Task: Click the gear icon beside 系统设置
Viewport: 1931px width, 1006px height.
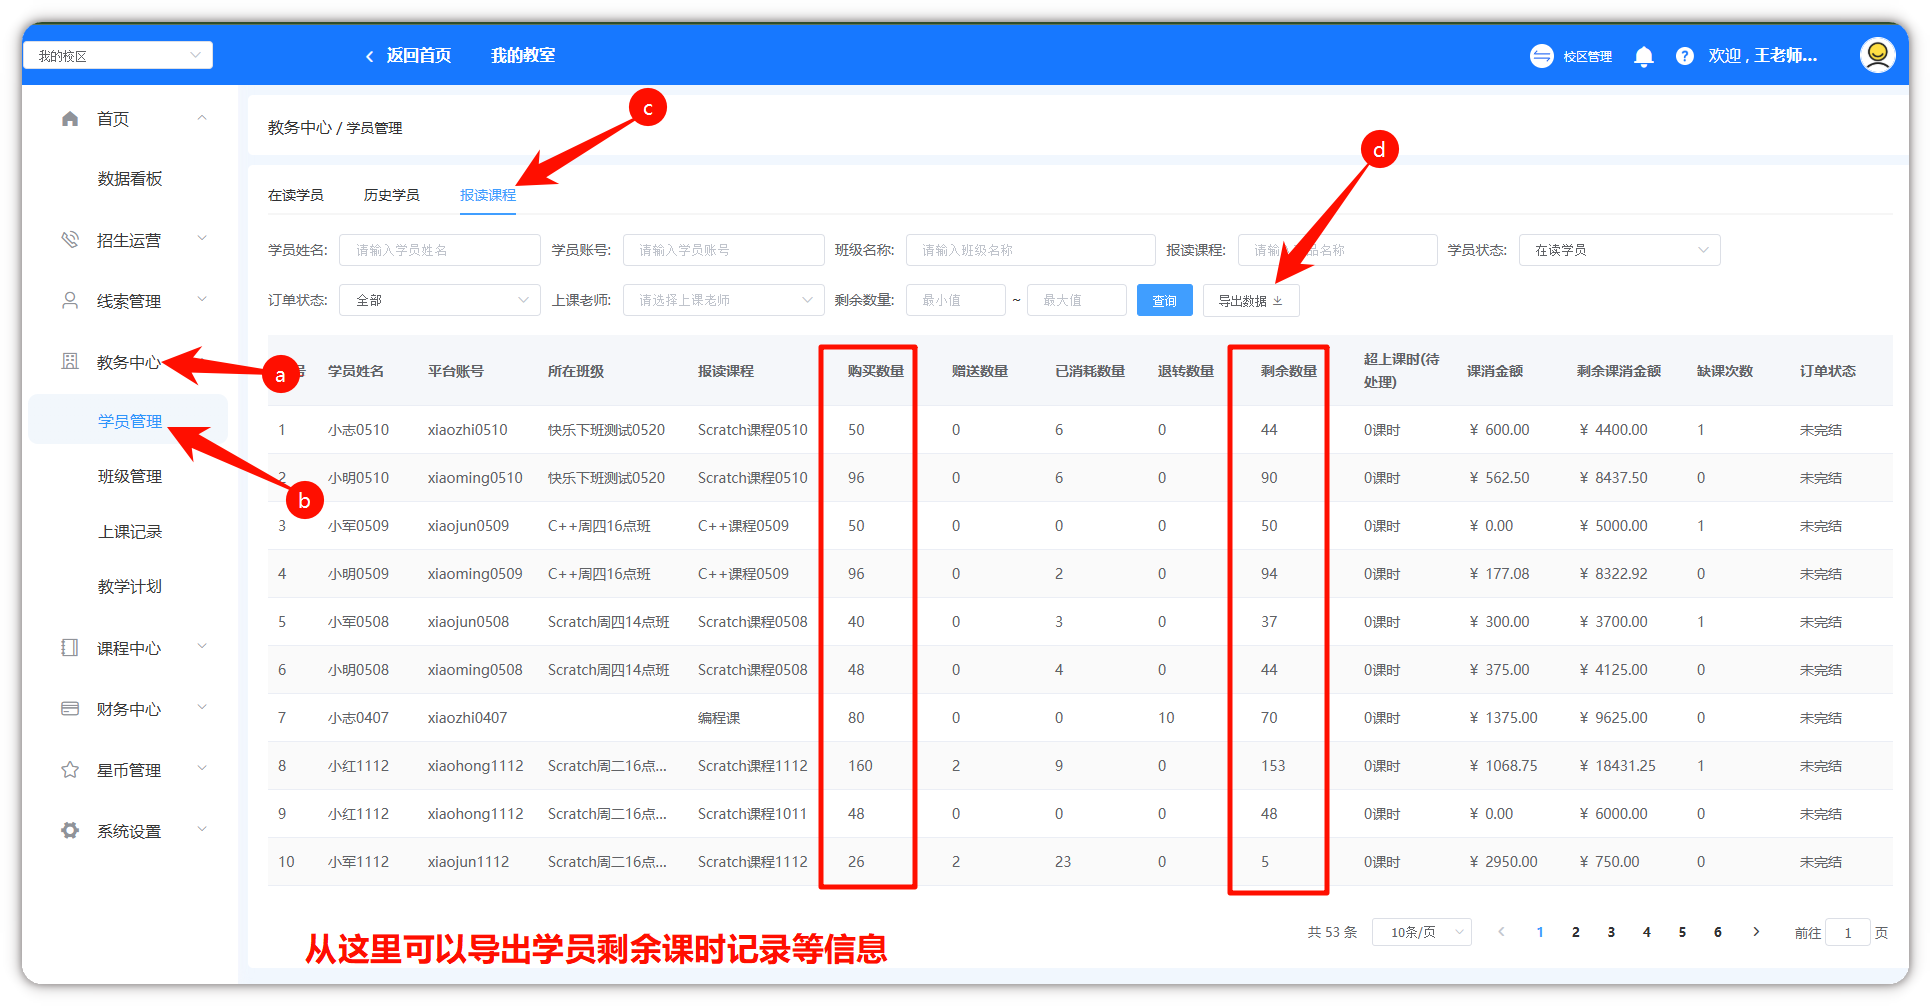Action: (x=70, y=831)
